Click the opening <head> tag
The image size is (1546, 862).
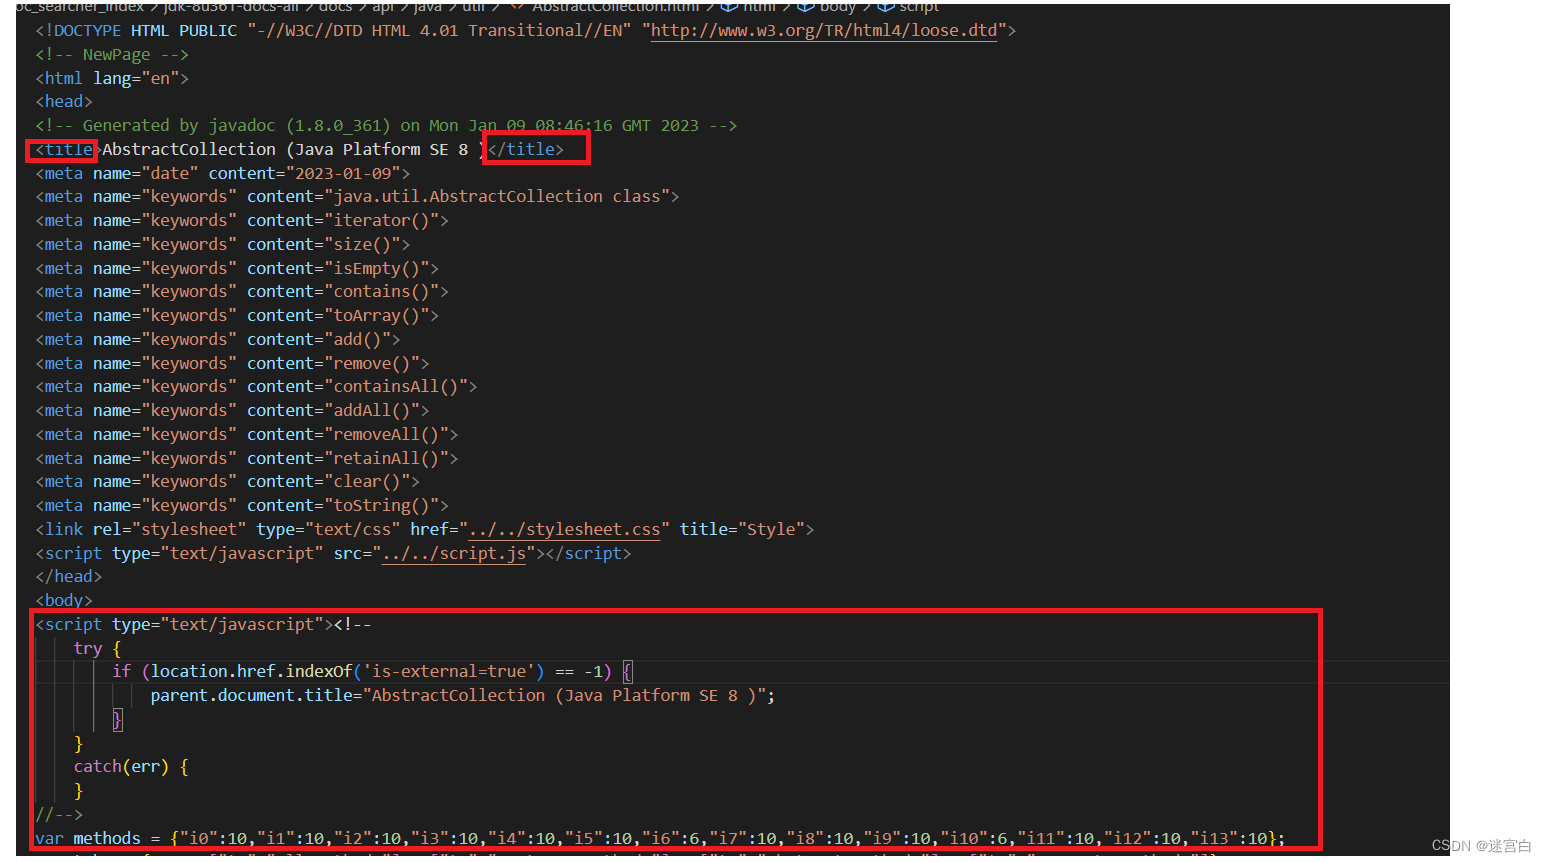64,101
